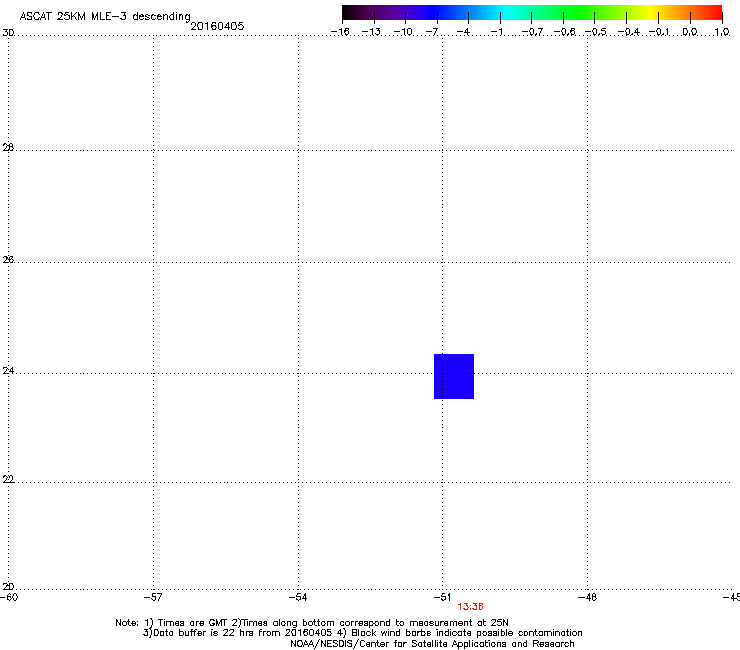Click the color bar label -0.6
This screenshot has height=650, width=740.
click(x=564, y=32)
